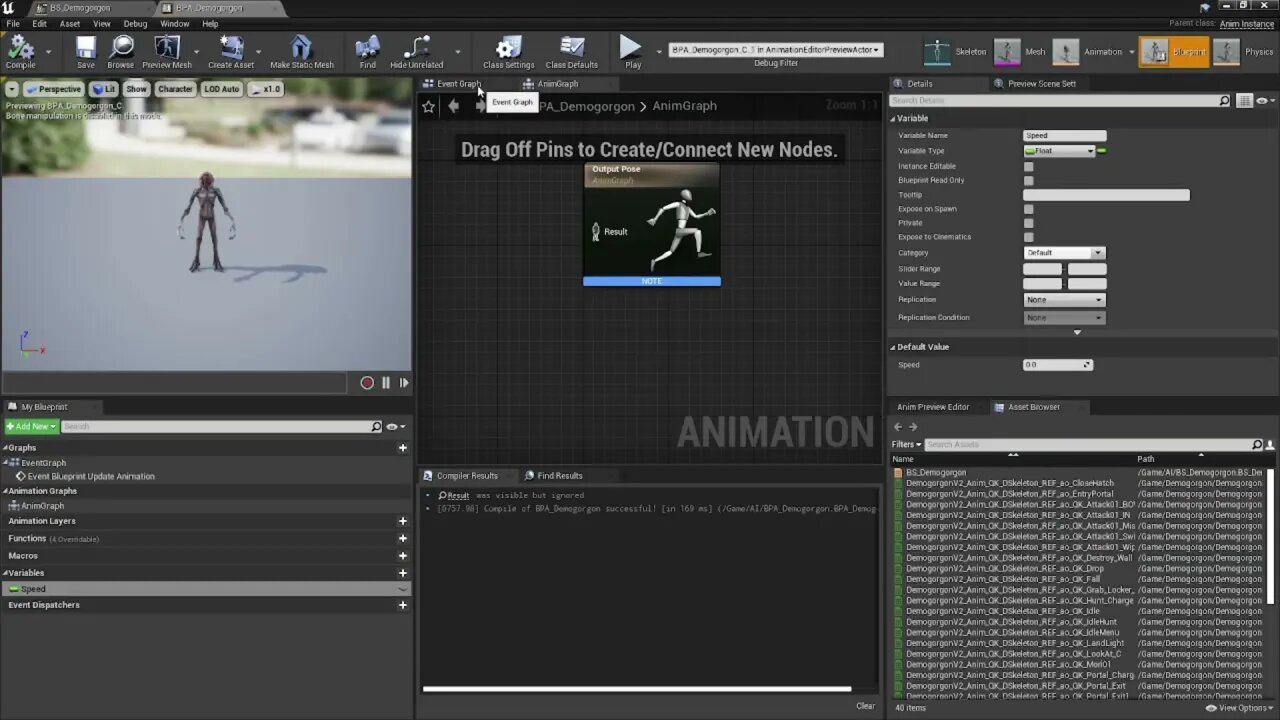Toggle the Private checkbox
This screenshot has height=720, width=1280.
[1028, 223]
